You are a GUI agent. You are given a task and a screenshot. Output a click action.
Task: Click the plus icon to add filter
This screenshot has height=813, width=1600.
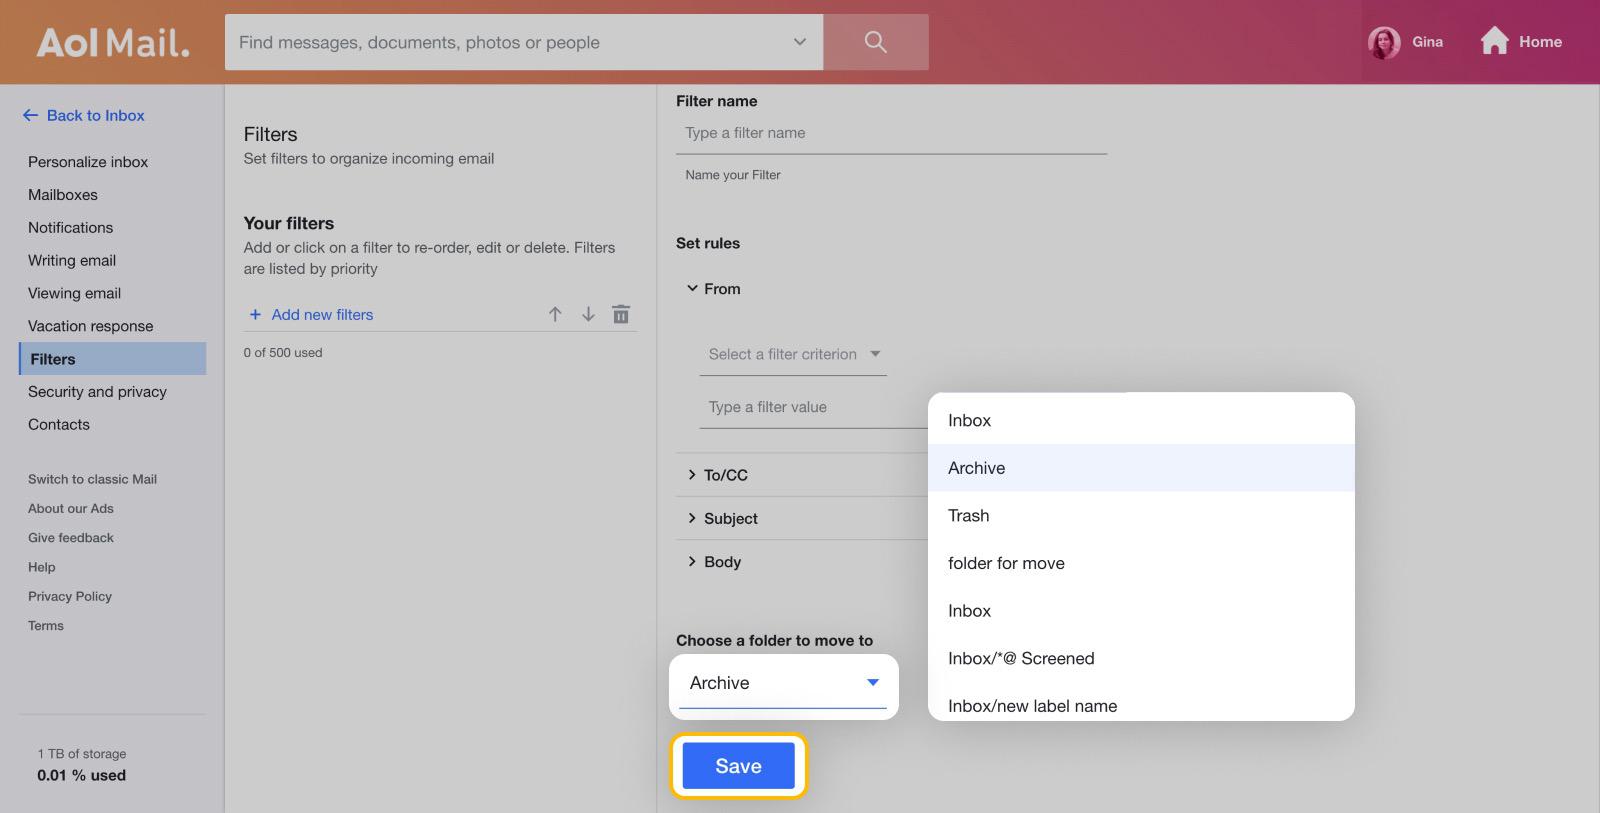pyautogui.click(x=255, y=314)
